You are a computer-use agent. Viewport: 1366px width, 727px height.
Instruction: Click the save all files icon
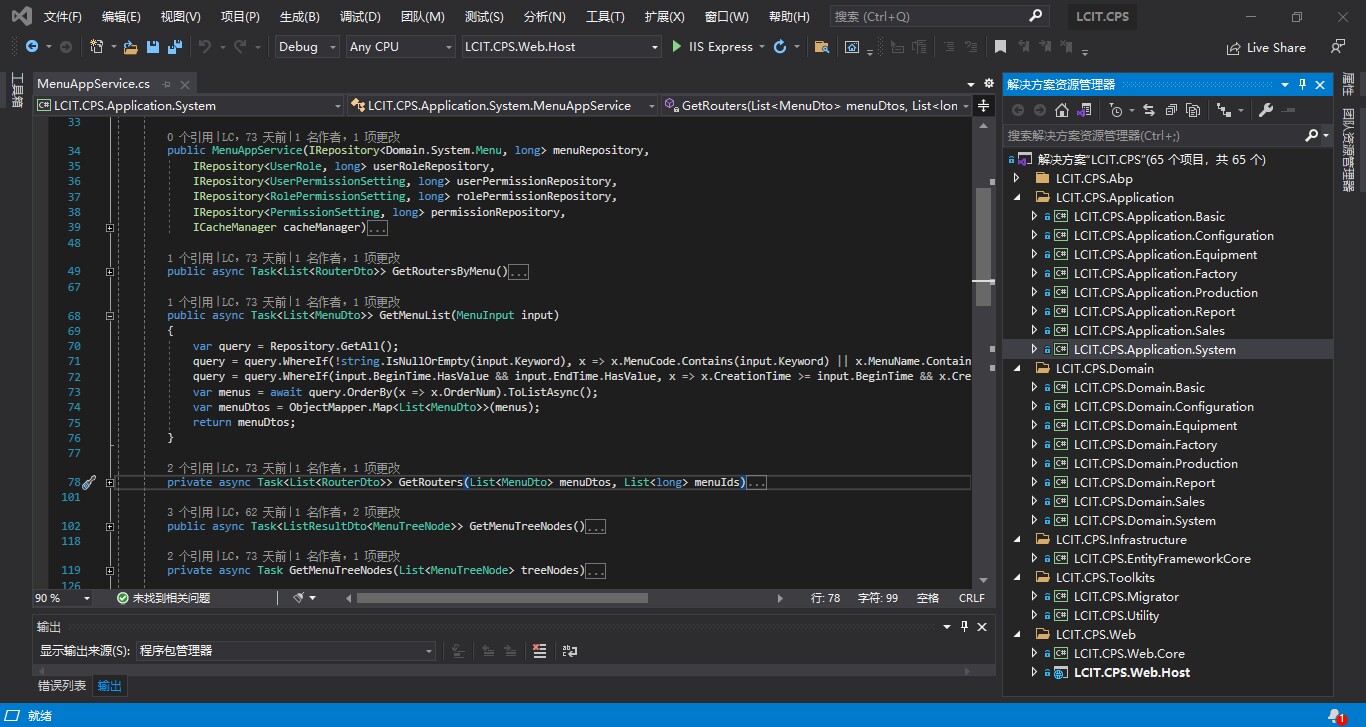pos(175,47)
